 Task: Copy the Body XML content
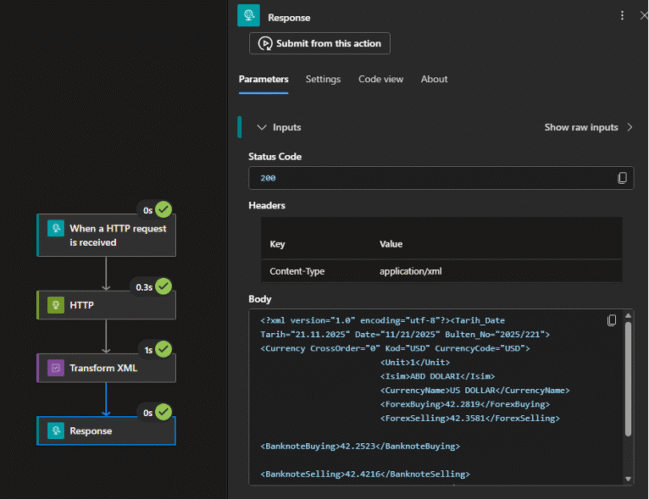pos(612,320)
